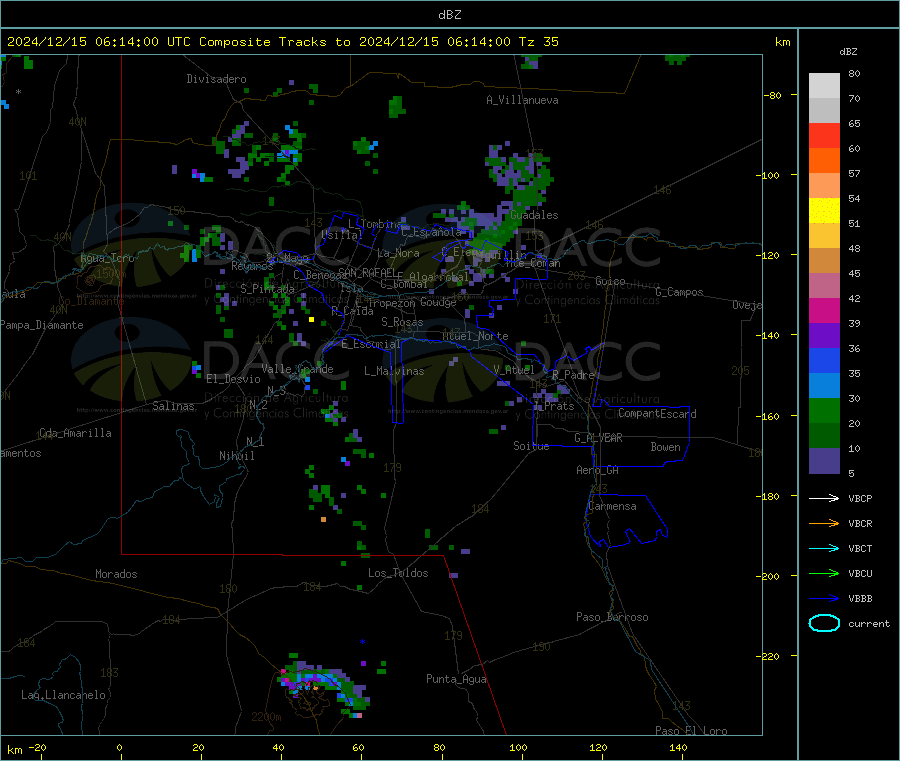
Task: Click the 'Pampa_Diamante' place label
Action: point(41,325)
